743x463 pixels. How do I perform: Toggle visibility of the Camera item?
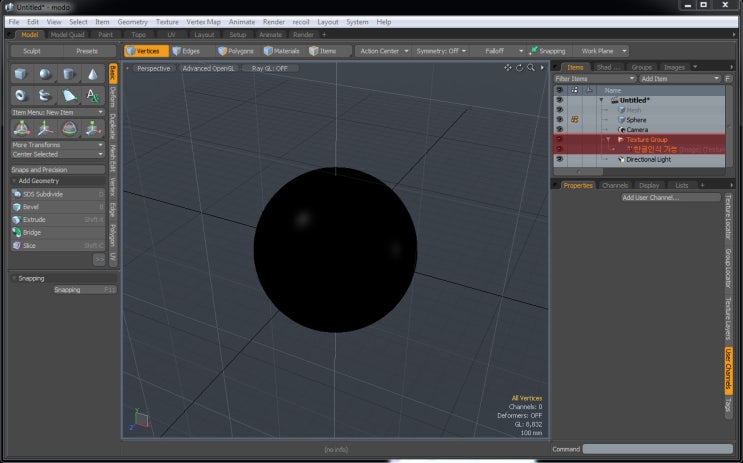pos(560,129)
